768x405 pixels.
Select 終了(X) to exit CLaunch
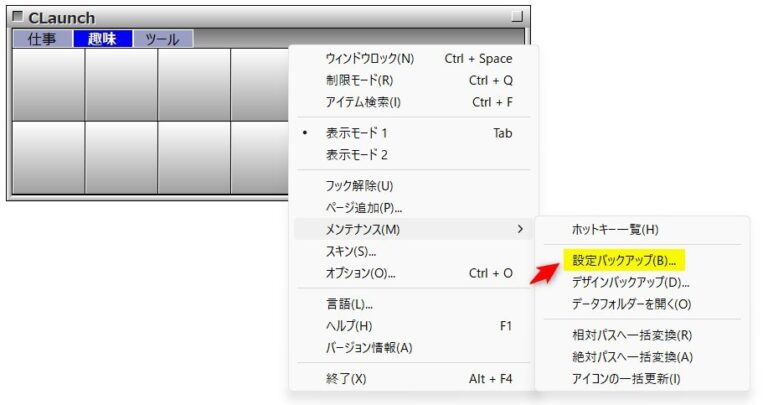tap(413, 379)
